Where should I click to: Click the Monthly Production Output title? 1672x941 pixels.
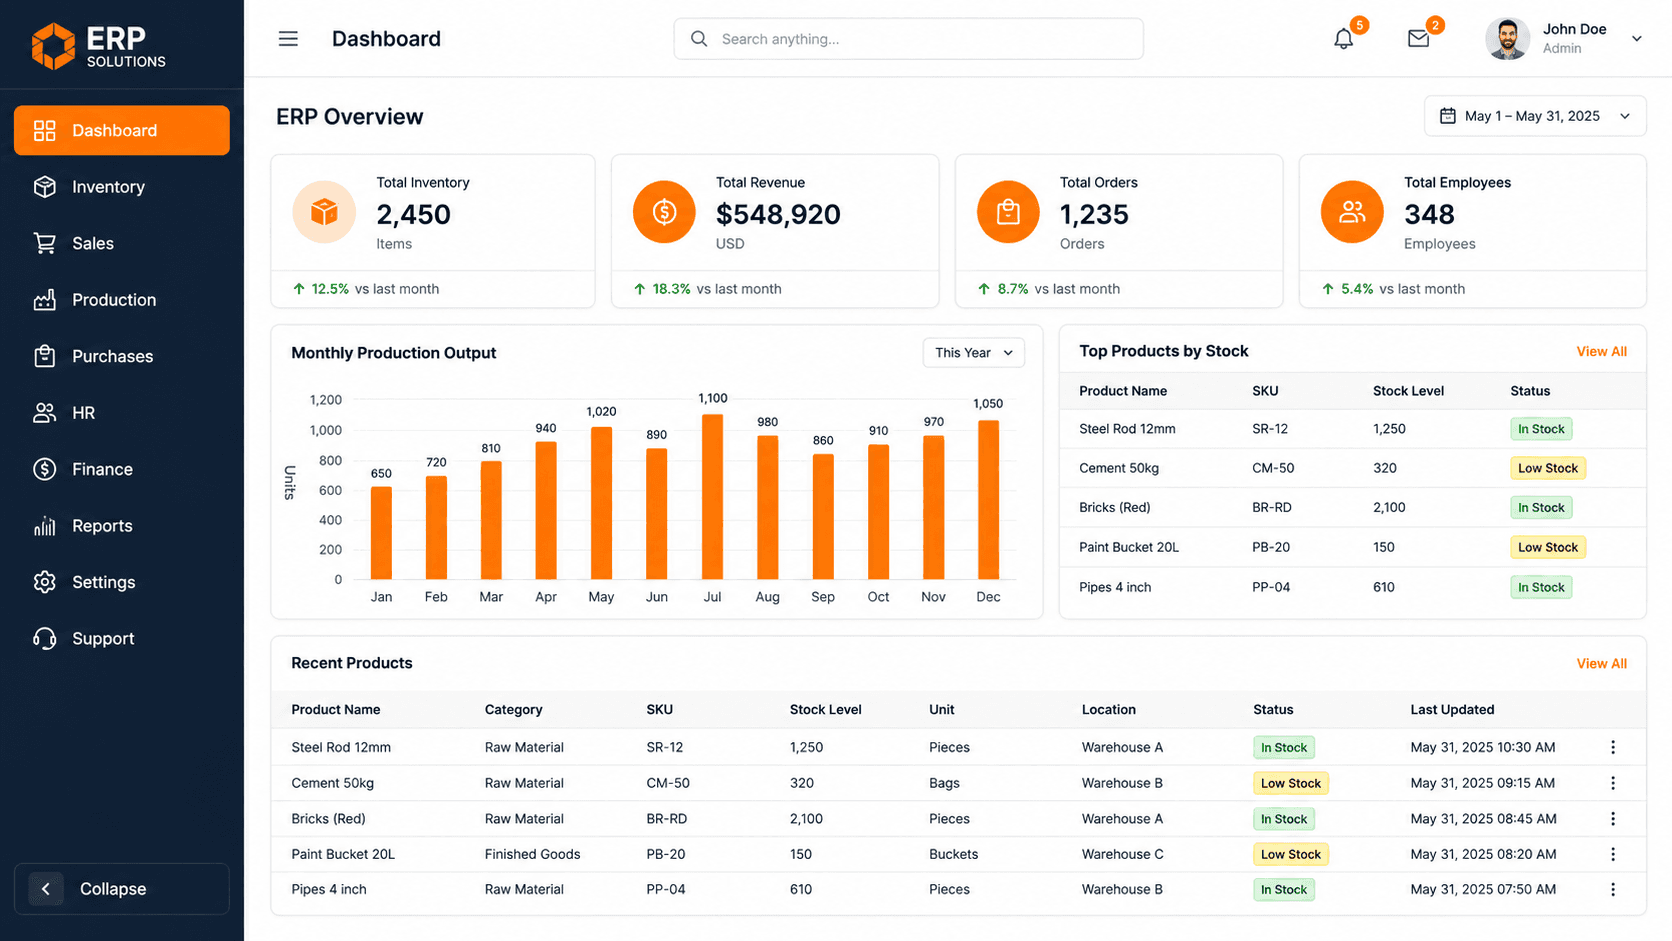tap(393, 353)
